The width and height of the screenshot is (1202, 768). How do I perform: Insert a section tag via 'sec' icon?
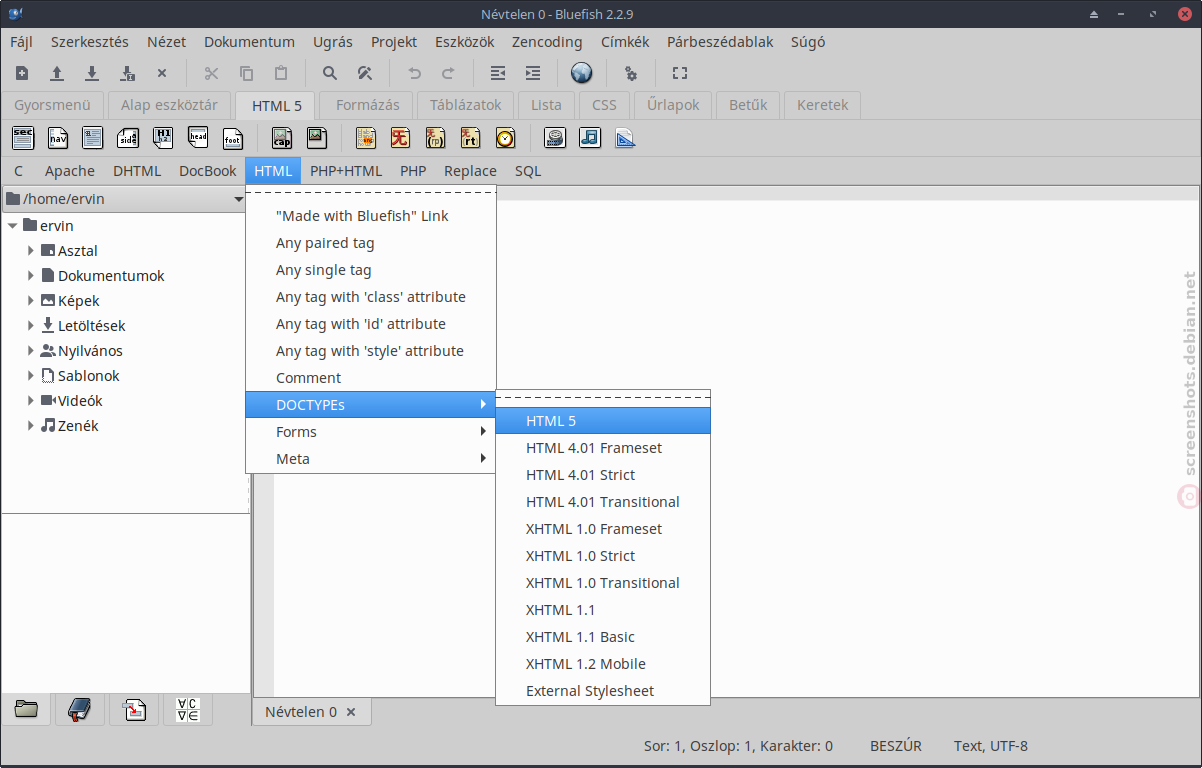coord(23,138)
